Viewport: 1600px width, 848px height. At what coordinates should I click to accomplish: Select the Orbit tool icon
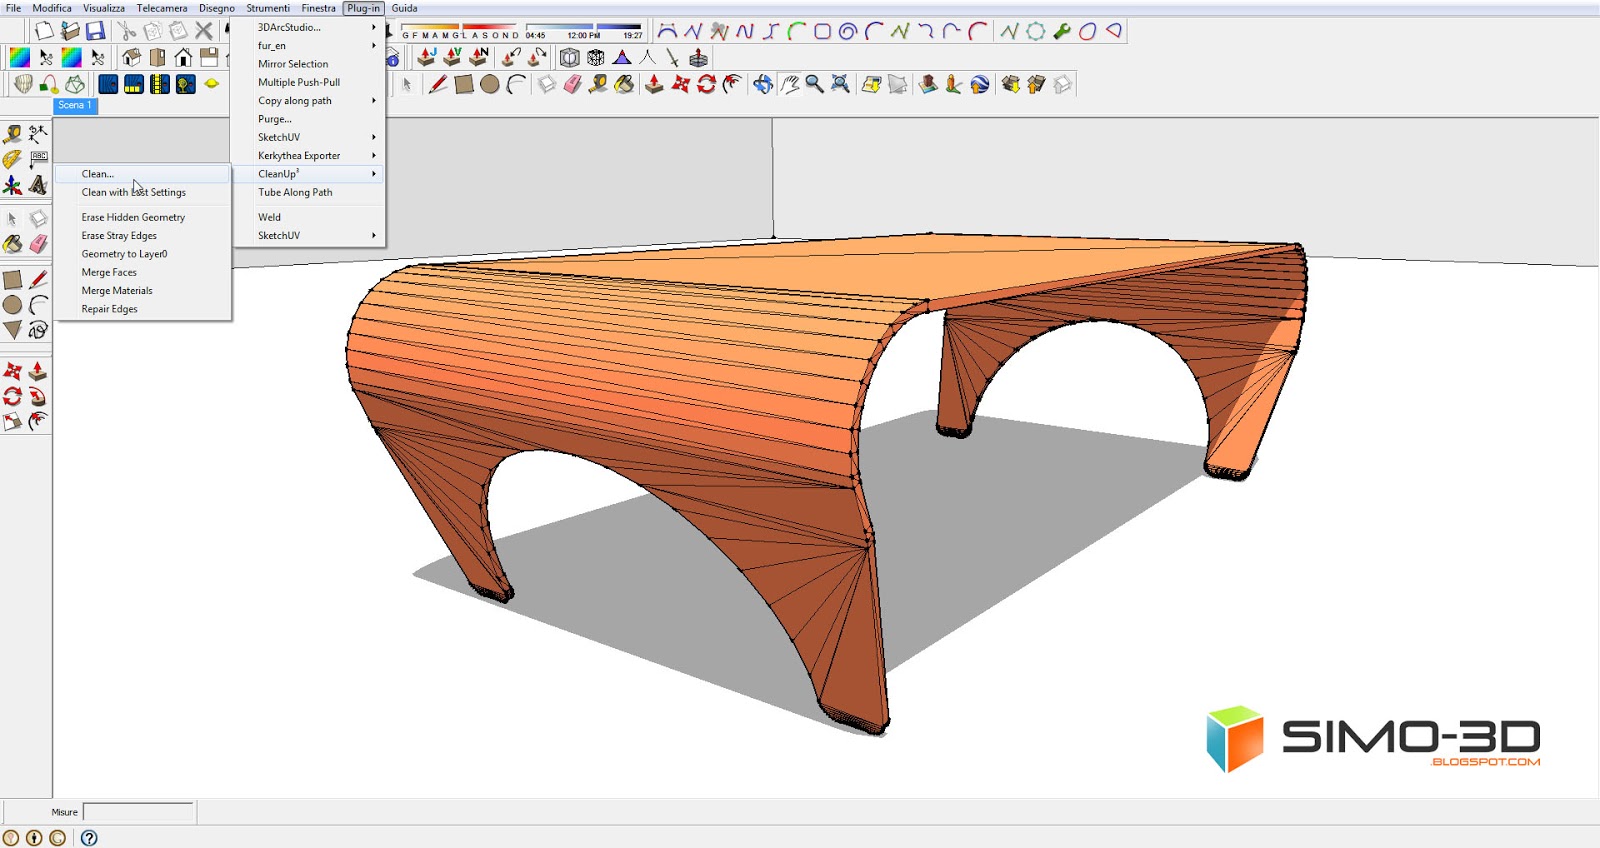763,84
